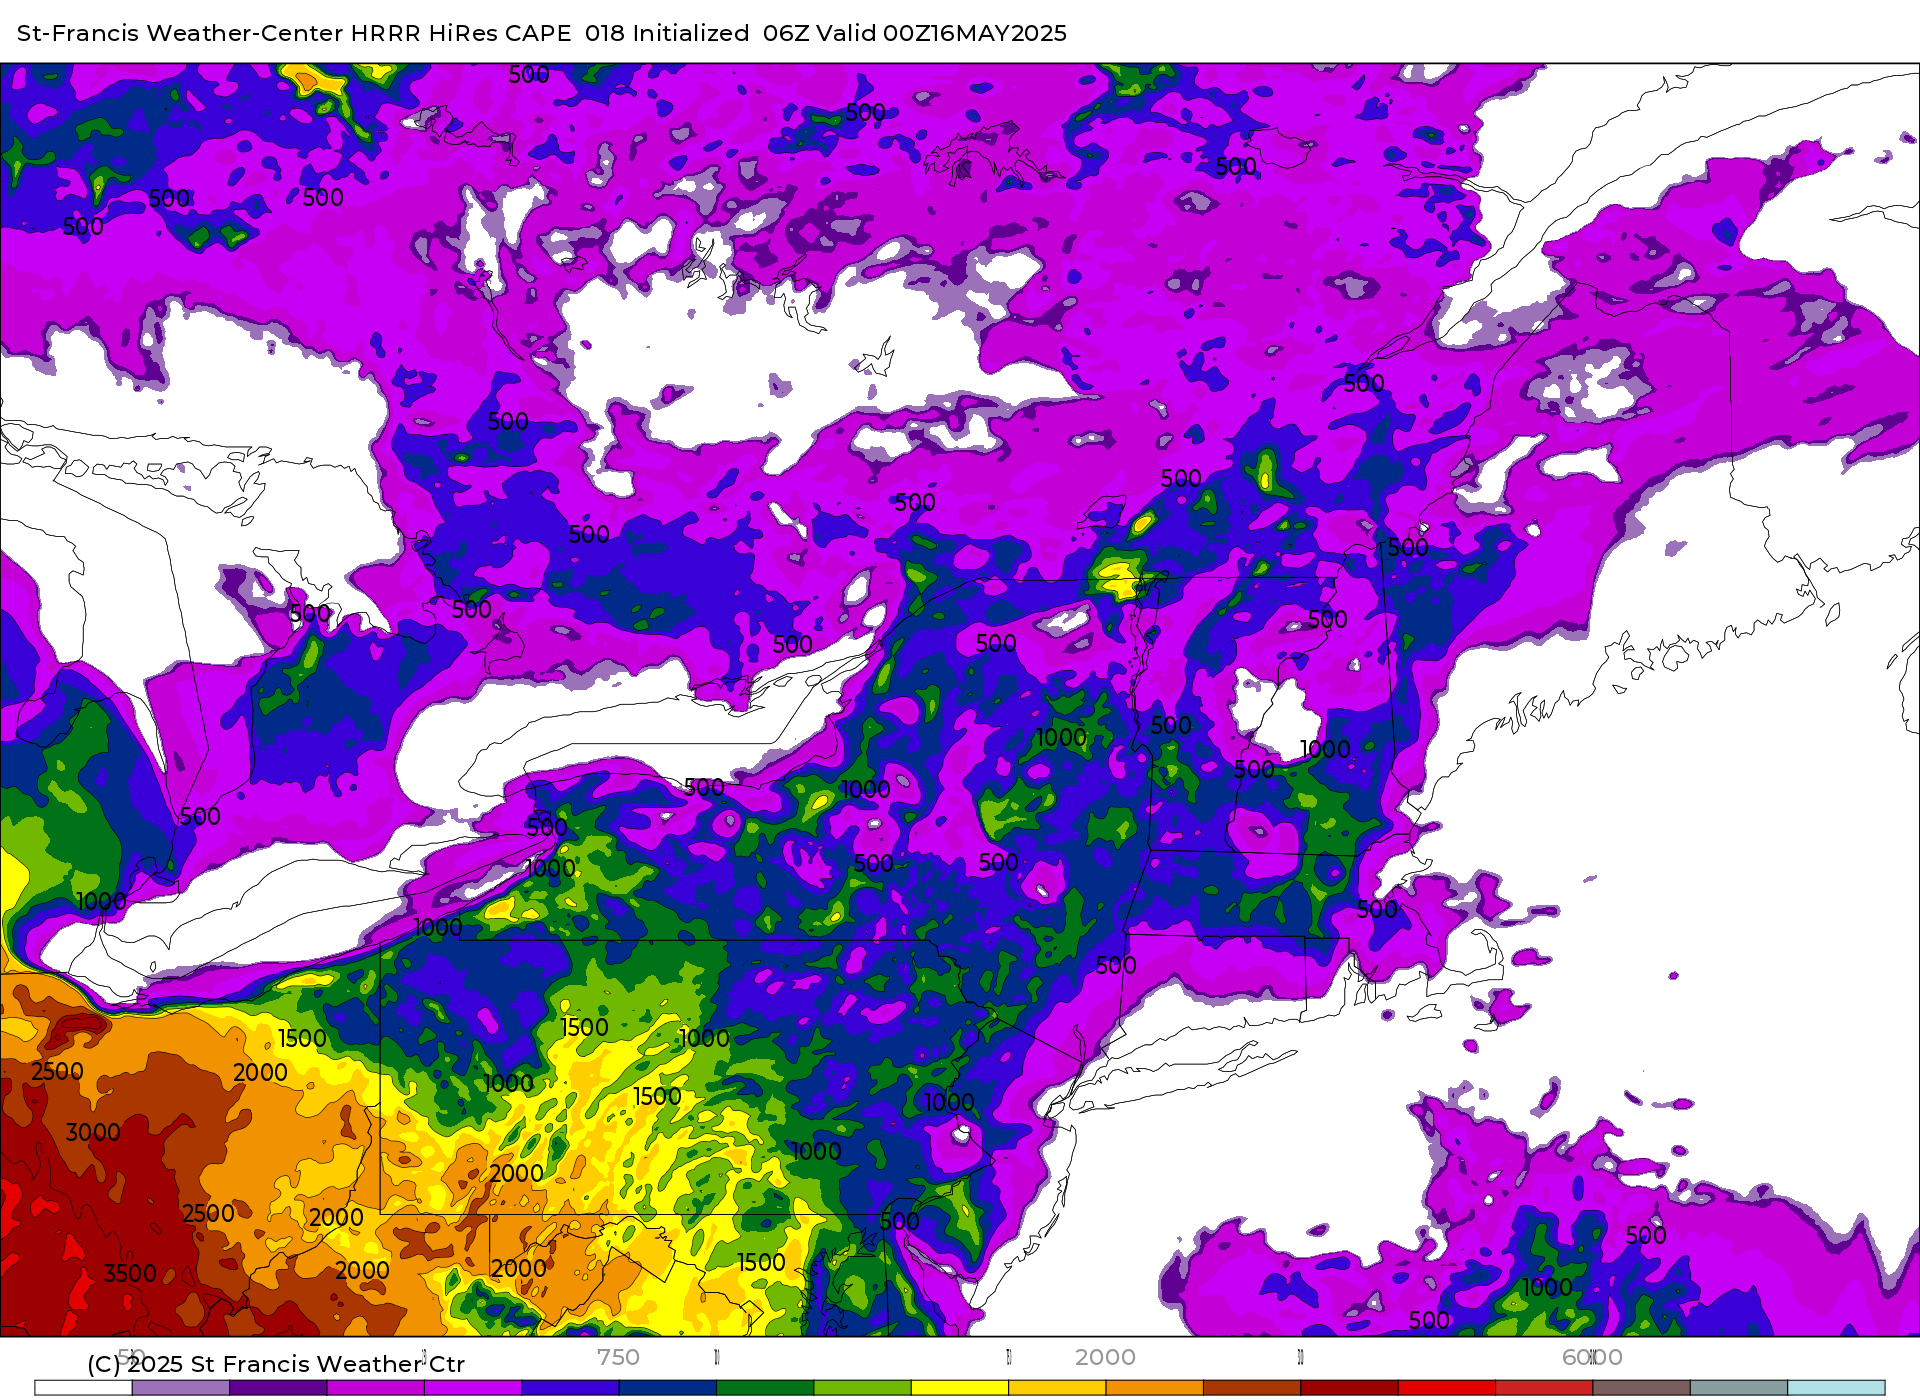Screen dimensions: 1920x1400
Task: Pick the dark purple legend swatch
Action: click(278, 1388)
